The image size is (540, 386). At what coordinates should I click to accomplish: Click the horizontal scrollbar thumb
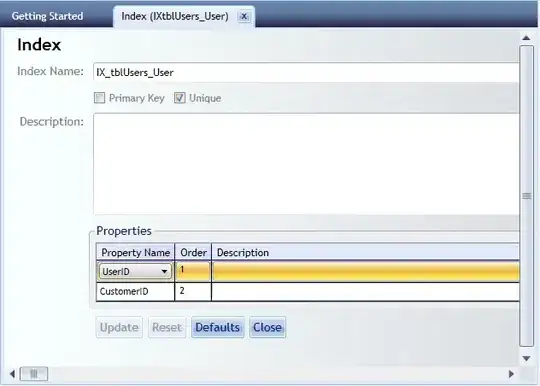34,374
